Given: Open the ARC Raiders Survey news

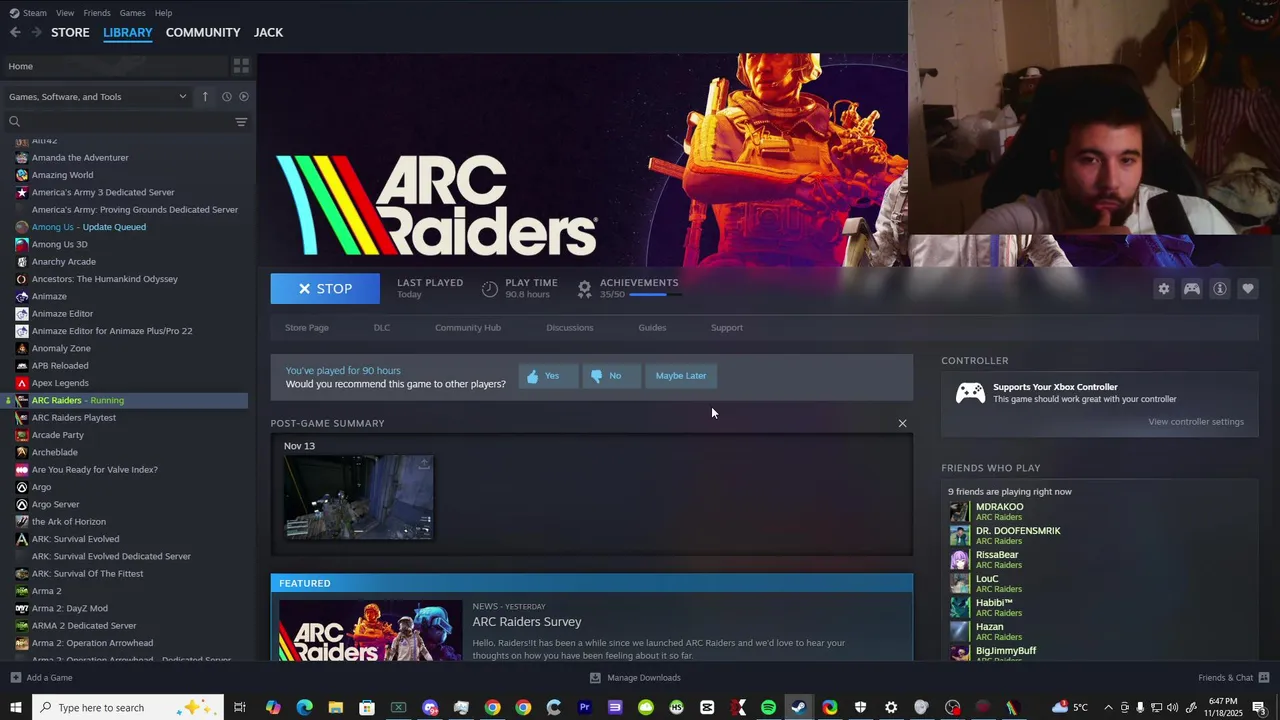Looking at the screenshot, I should 527,622.
